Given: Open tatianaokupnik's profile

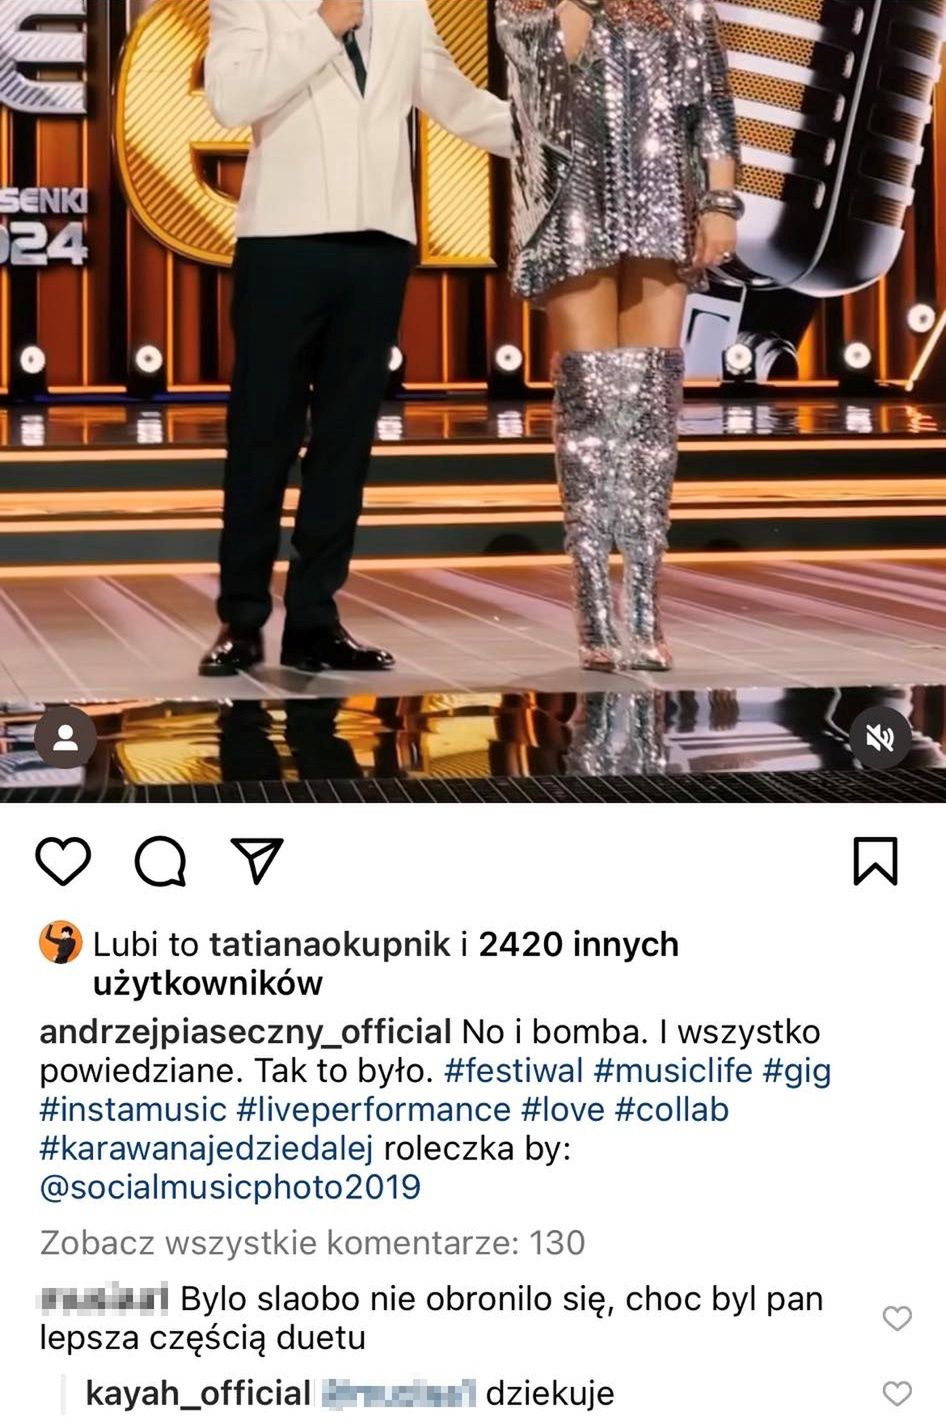Looking at the screenshot, I should 329,944.
